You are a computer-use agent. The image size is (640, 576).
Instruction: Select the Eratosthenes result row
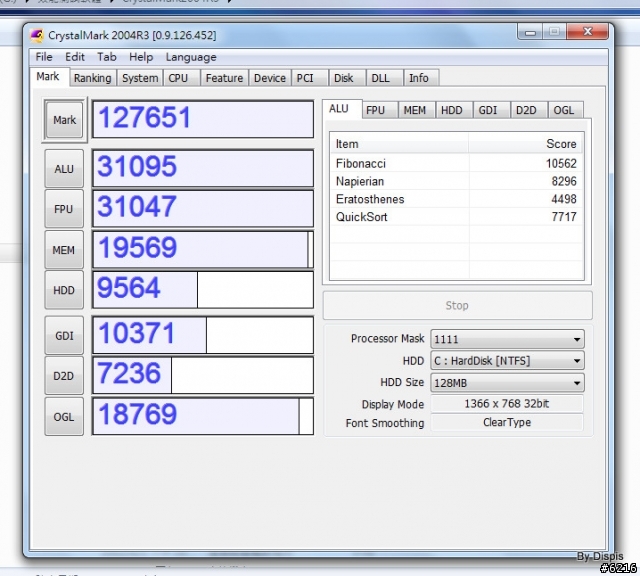tap(456, 199)
